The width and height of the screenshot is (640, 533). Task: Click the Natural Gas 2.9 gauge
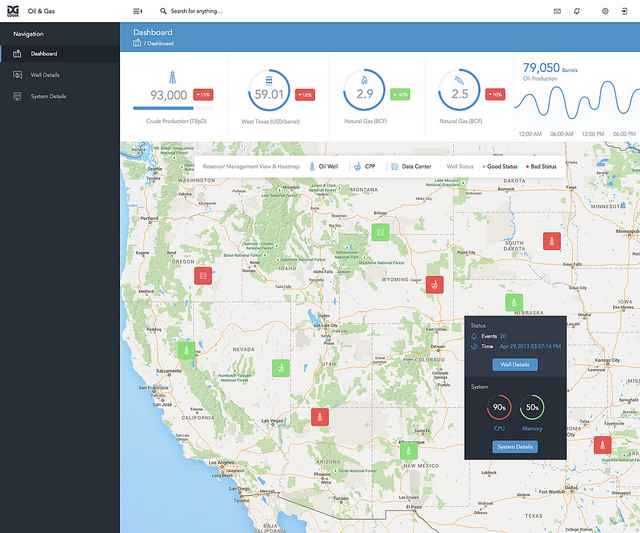pos(364,90)
